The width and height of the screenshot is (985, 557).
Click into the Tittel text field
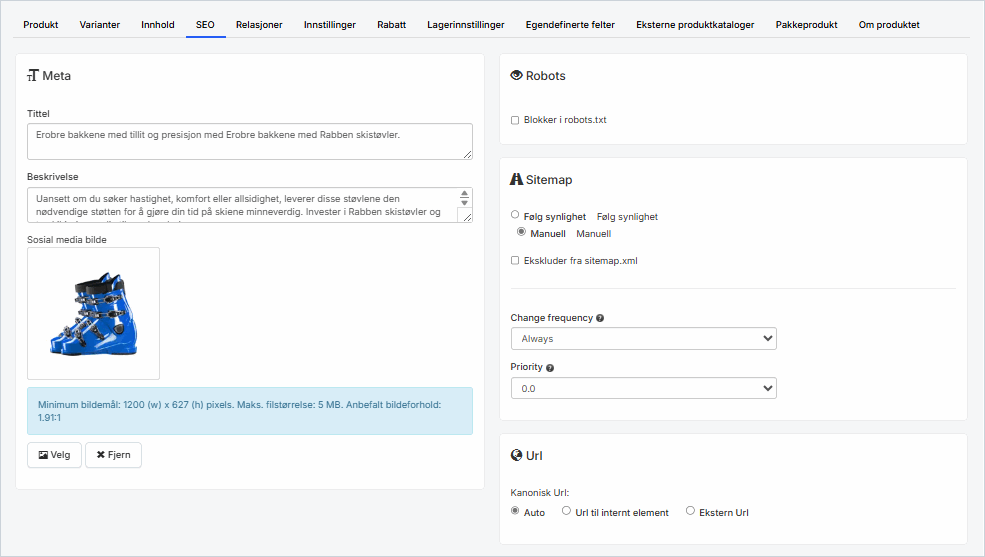click(249, 141)
